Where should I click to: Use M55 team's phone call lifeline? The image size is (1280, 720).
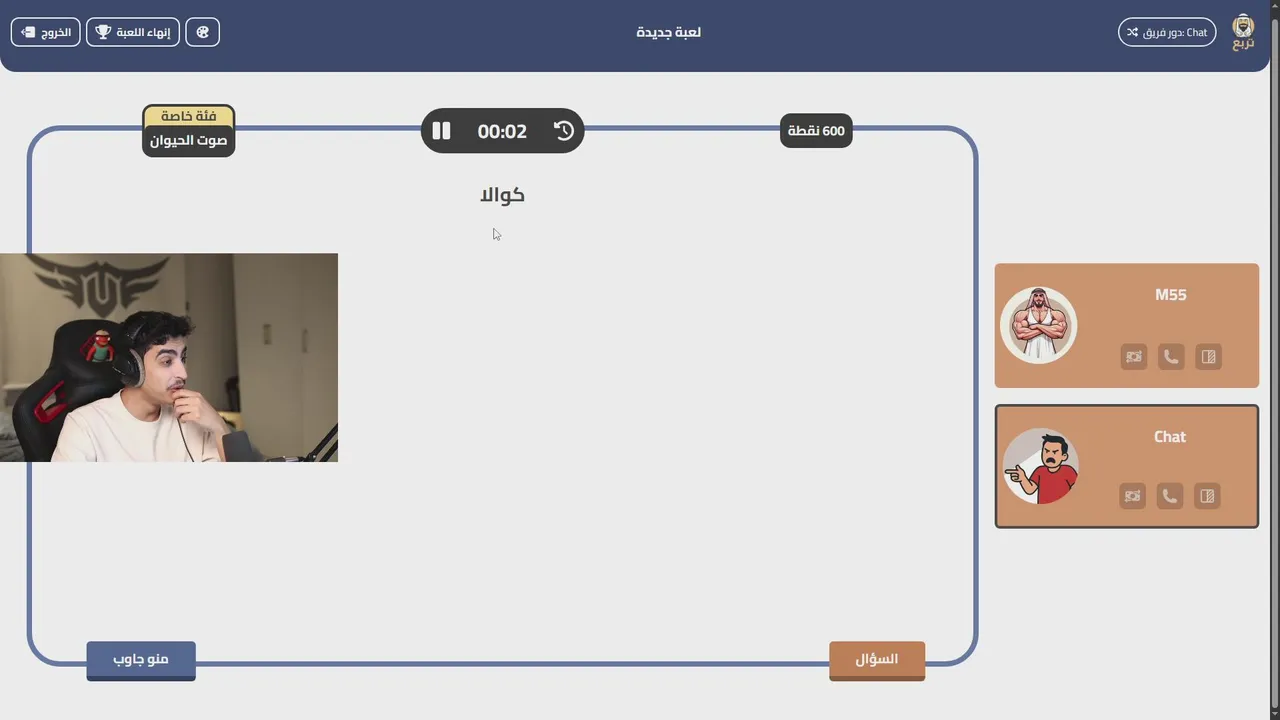click(1171, 356)
